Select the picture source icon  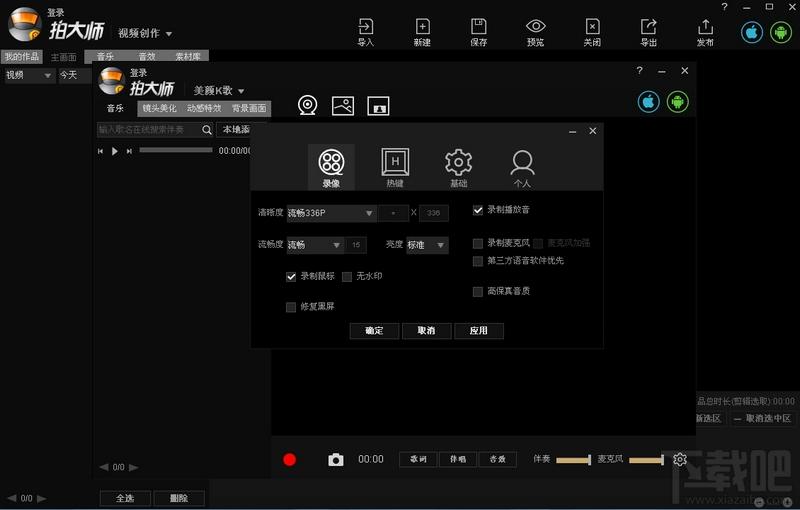[343, 106]
